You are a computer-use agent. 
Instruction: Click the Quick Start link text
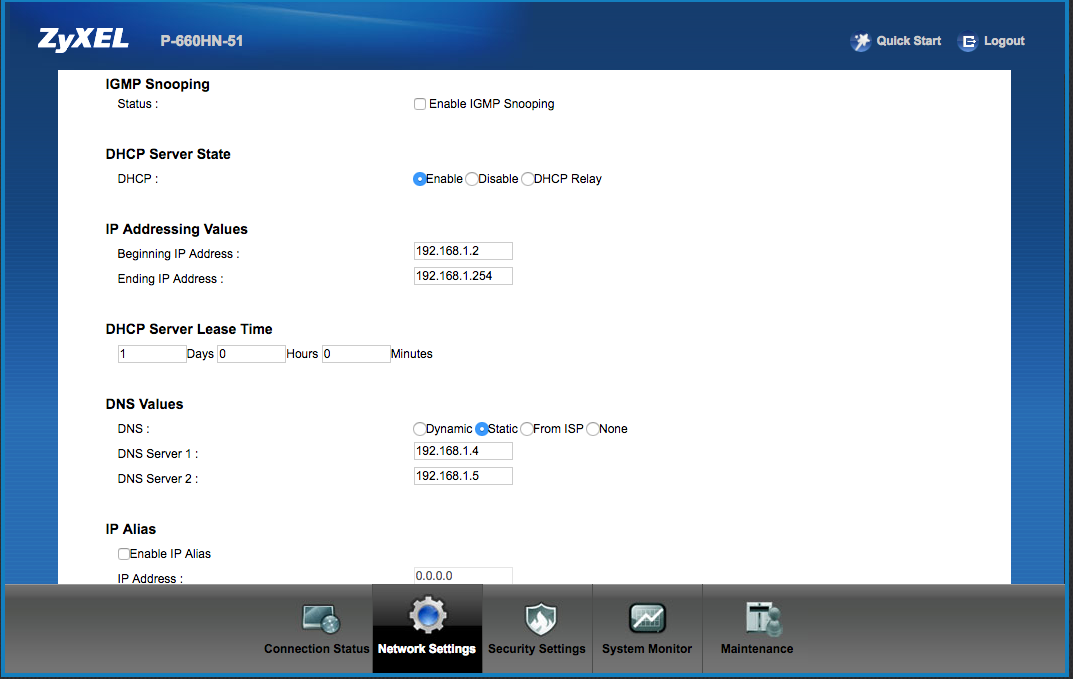pos(909,41)
